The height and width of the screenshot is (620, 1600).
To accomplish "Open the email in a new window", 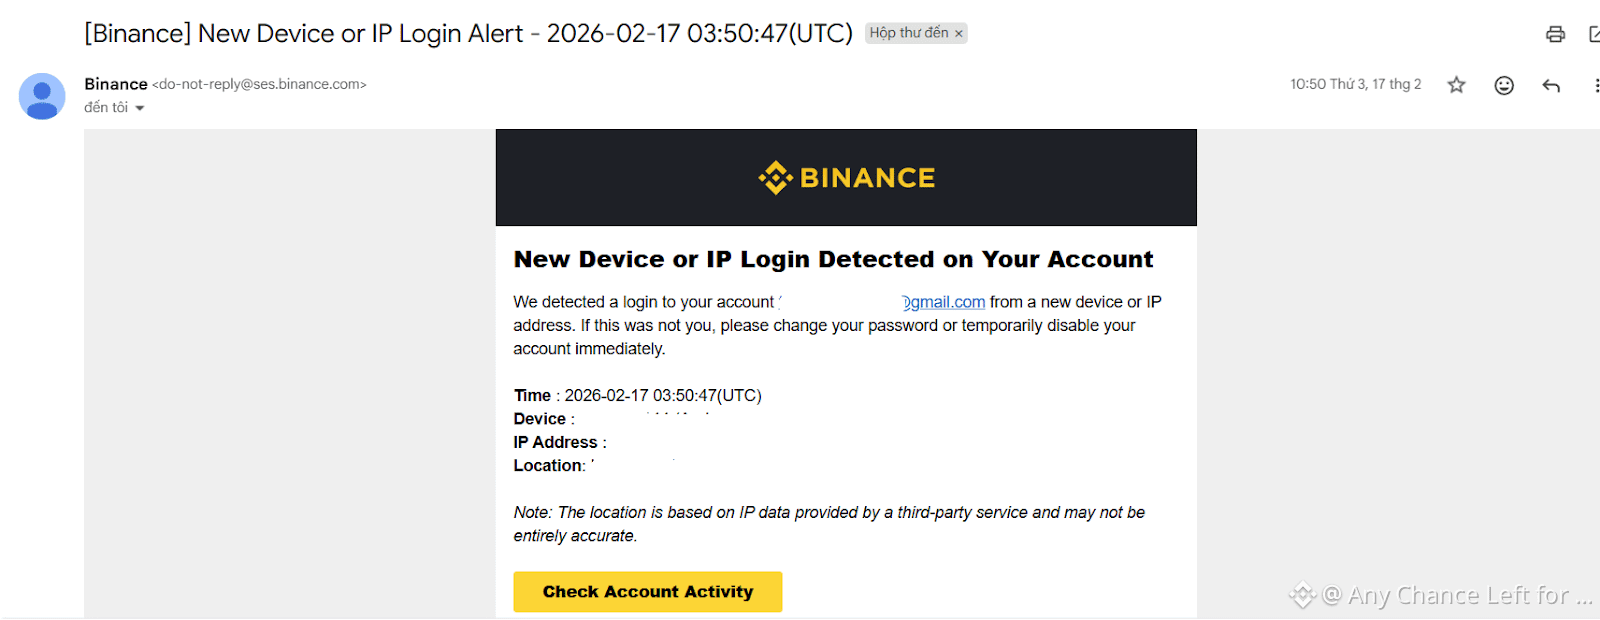I will point(1594,34).
